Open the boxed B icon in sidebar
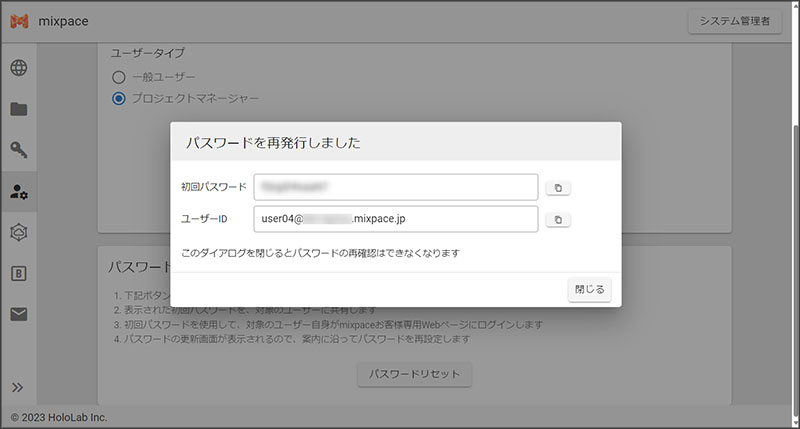This screenshot has width=800, height=429. (19, 273)
